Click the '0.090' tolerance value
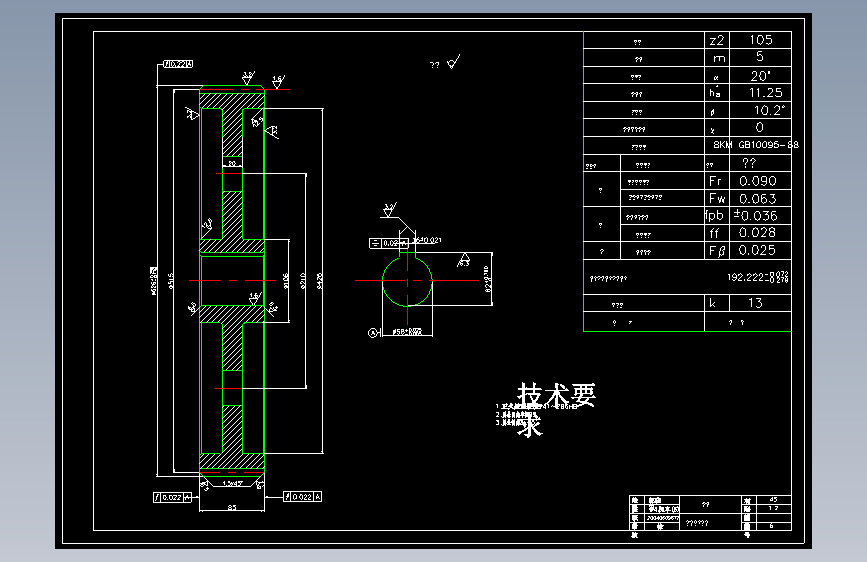Viewport: 867px width, 562px height. (760, 181)
